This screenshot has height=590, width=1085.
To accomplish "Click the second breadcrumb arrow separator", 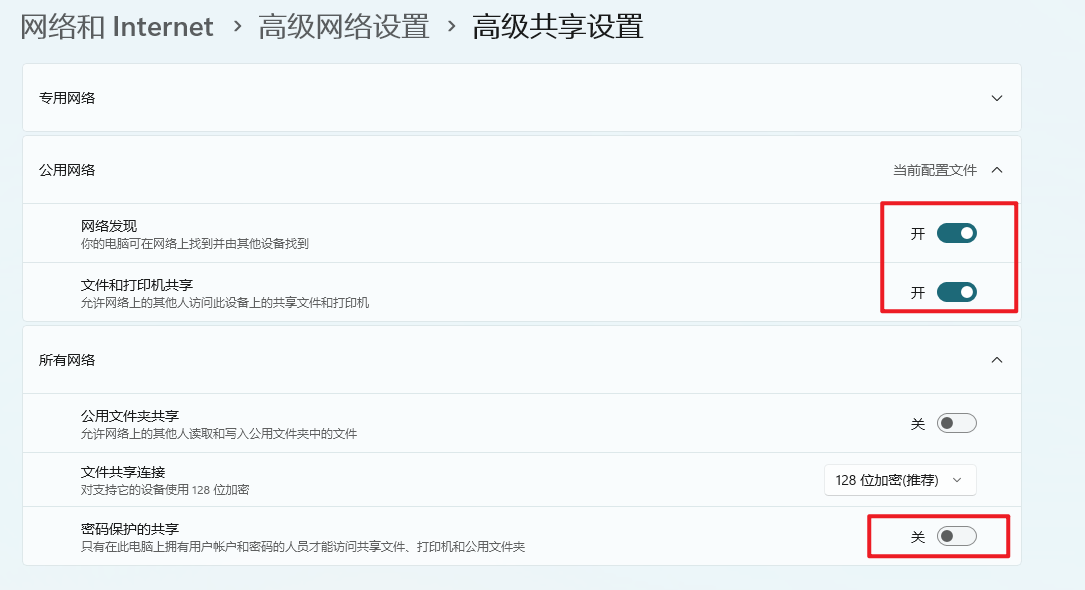I will click(x=451, y=27).
